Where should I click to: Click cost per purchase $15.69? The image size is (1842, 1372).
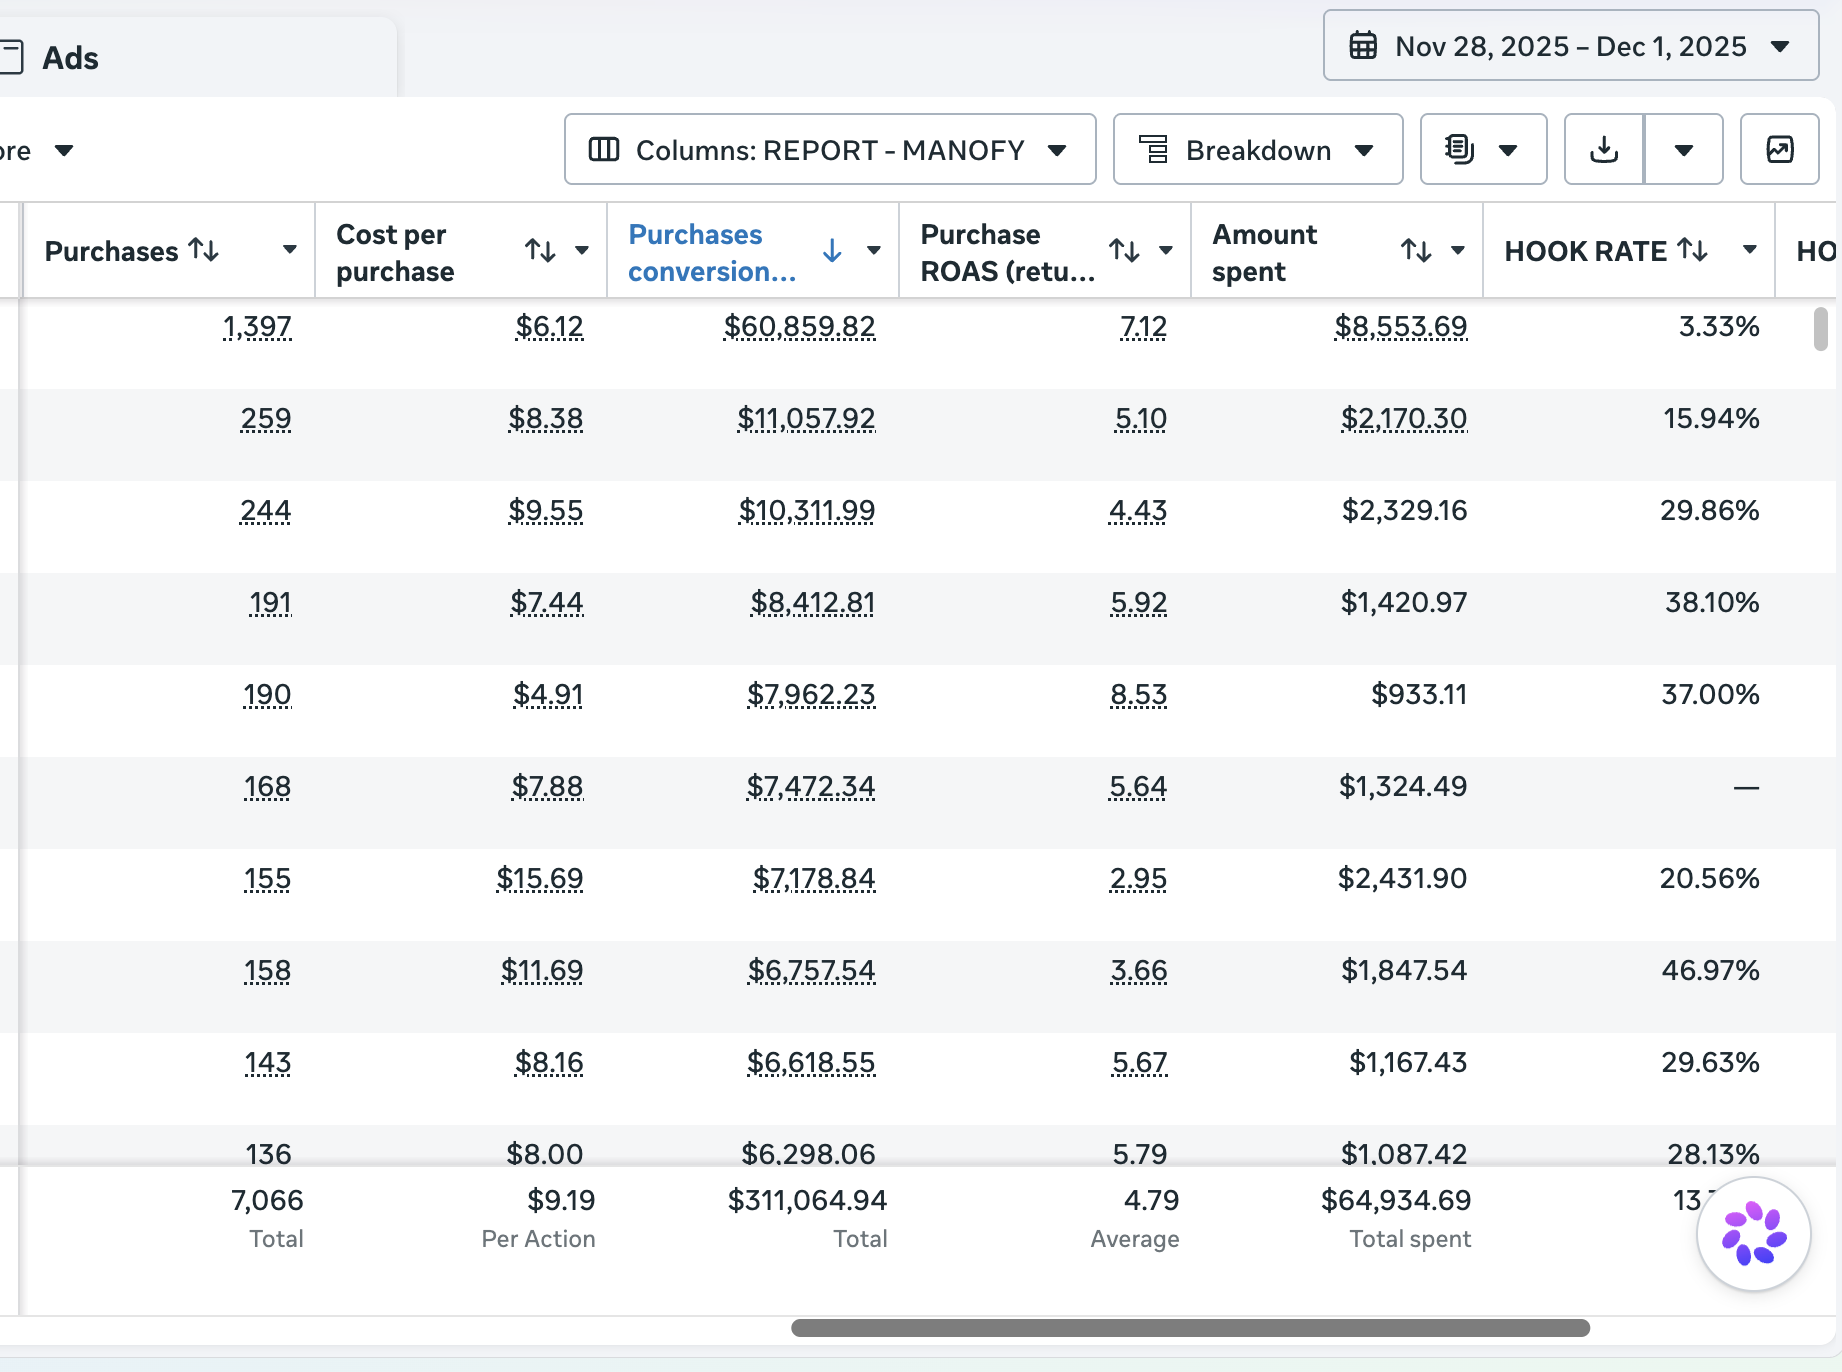pyautogui.click(x=540, y=879)
